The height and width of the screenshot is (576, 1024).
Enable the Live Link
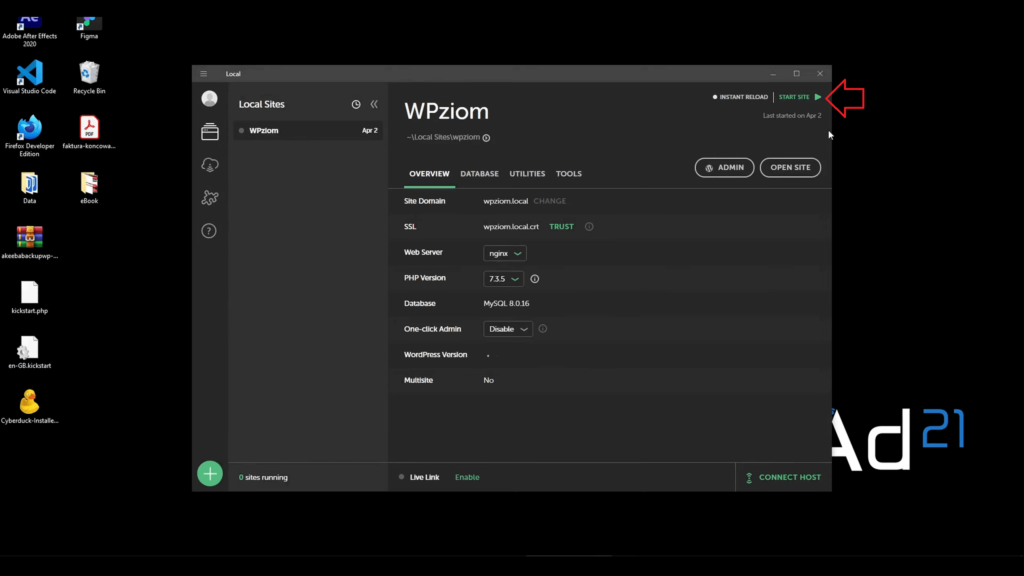coord(467,477)
